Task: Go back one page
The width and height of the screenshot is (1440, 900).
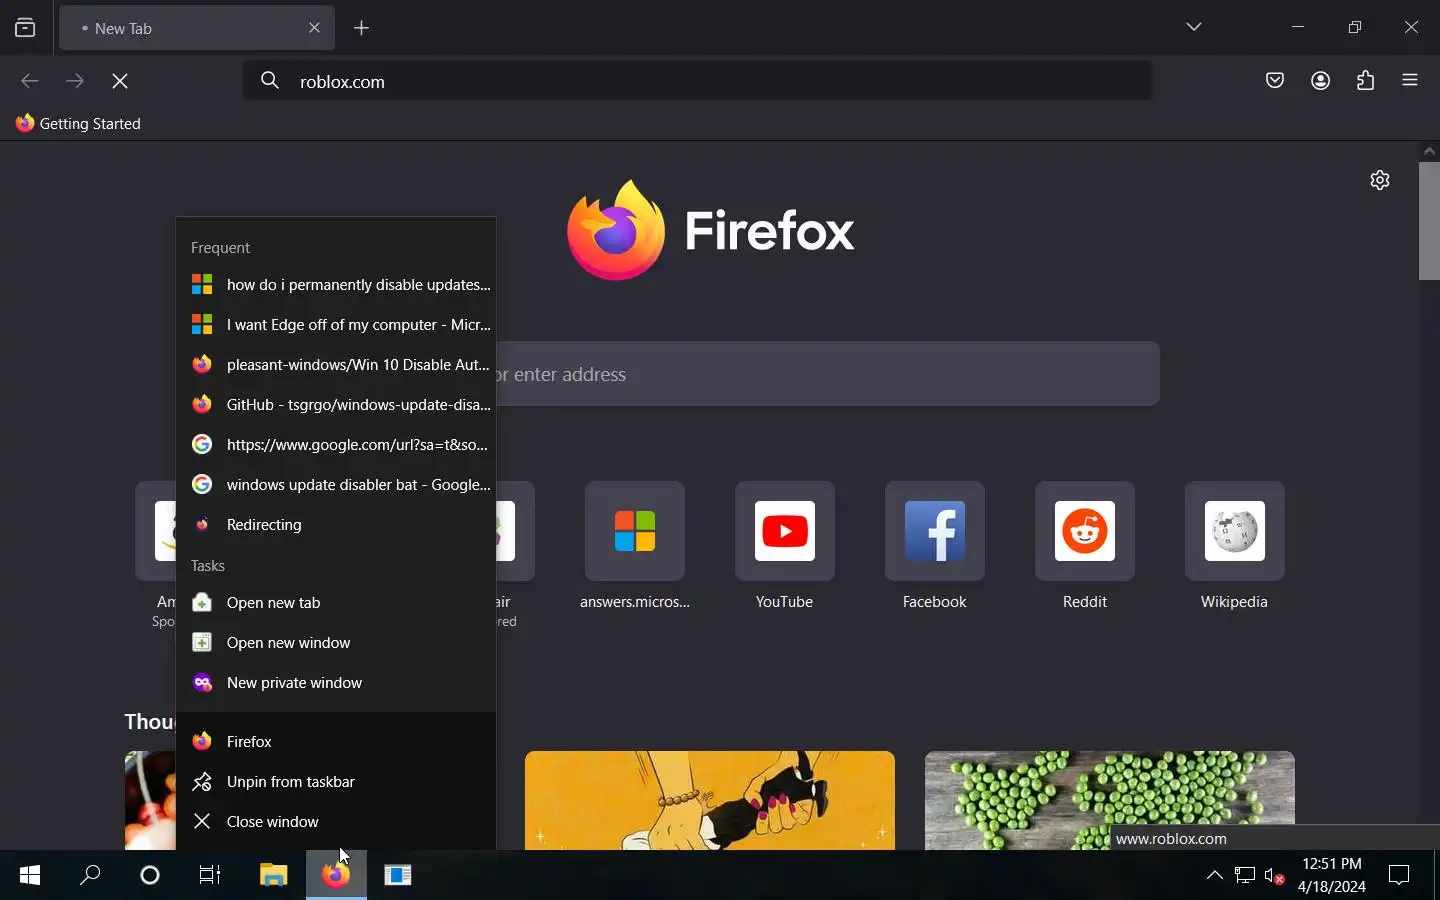Action: tap(30, 81)
